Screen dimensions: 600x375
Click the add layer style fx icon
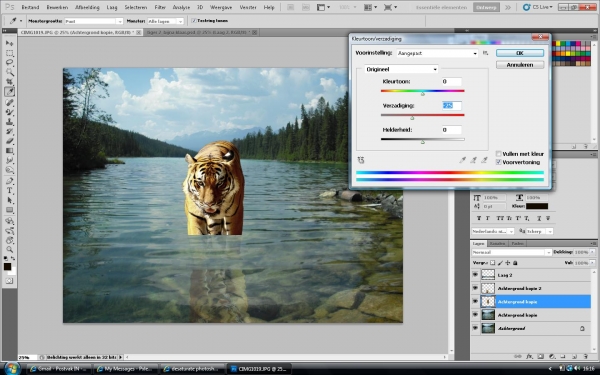(x=529, y=356)
